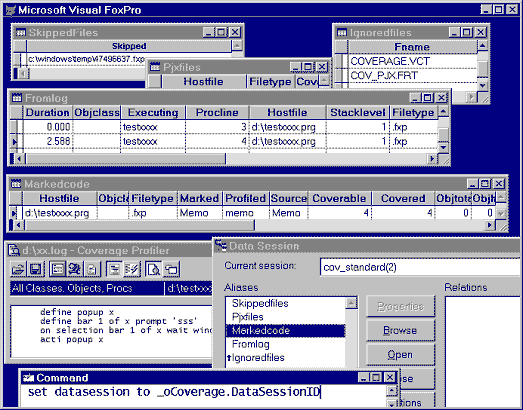Viewport: 523px width, 410px height.
Task: Click Objclass column header in Fromlog
Action: coord(97,112)
